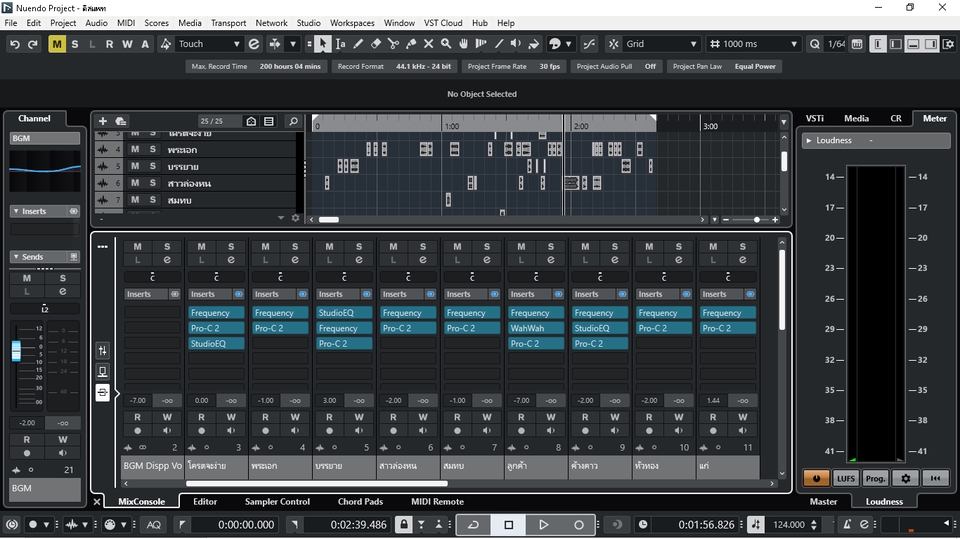Adjust the BGM channel volume fader
Image resolution: width=960 pixels, height=539 pixels.
pos(17,351)
